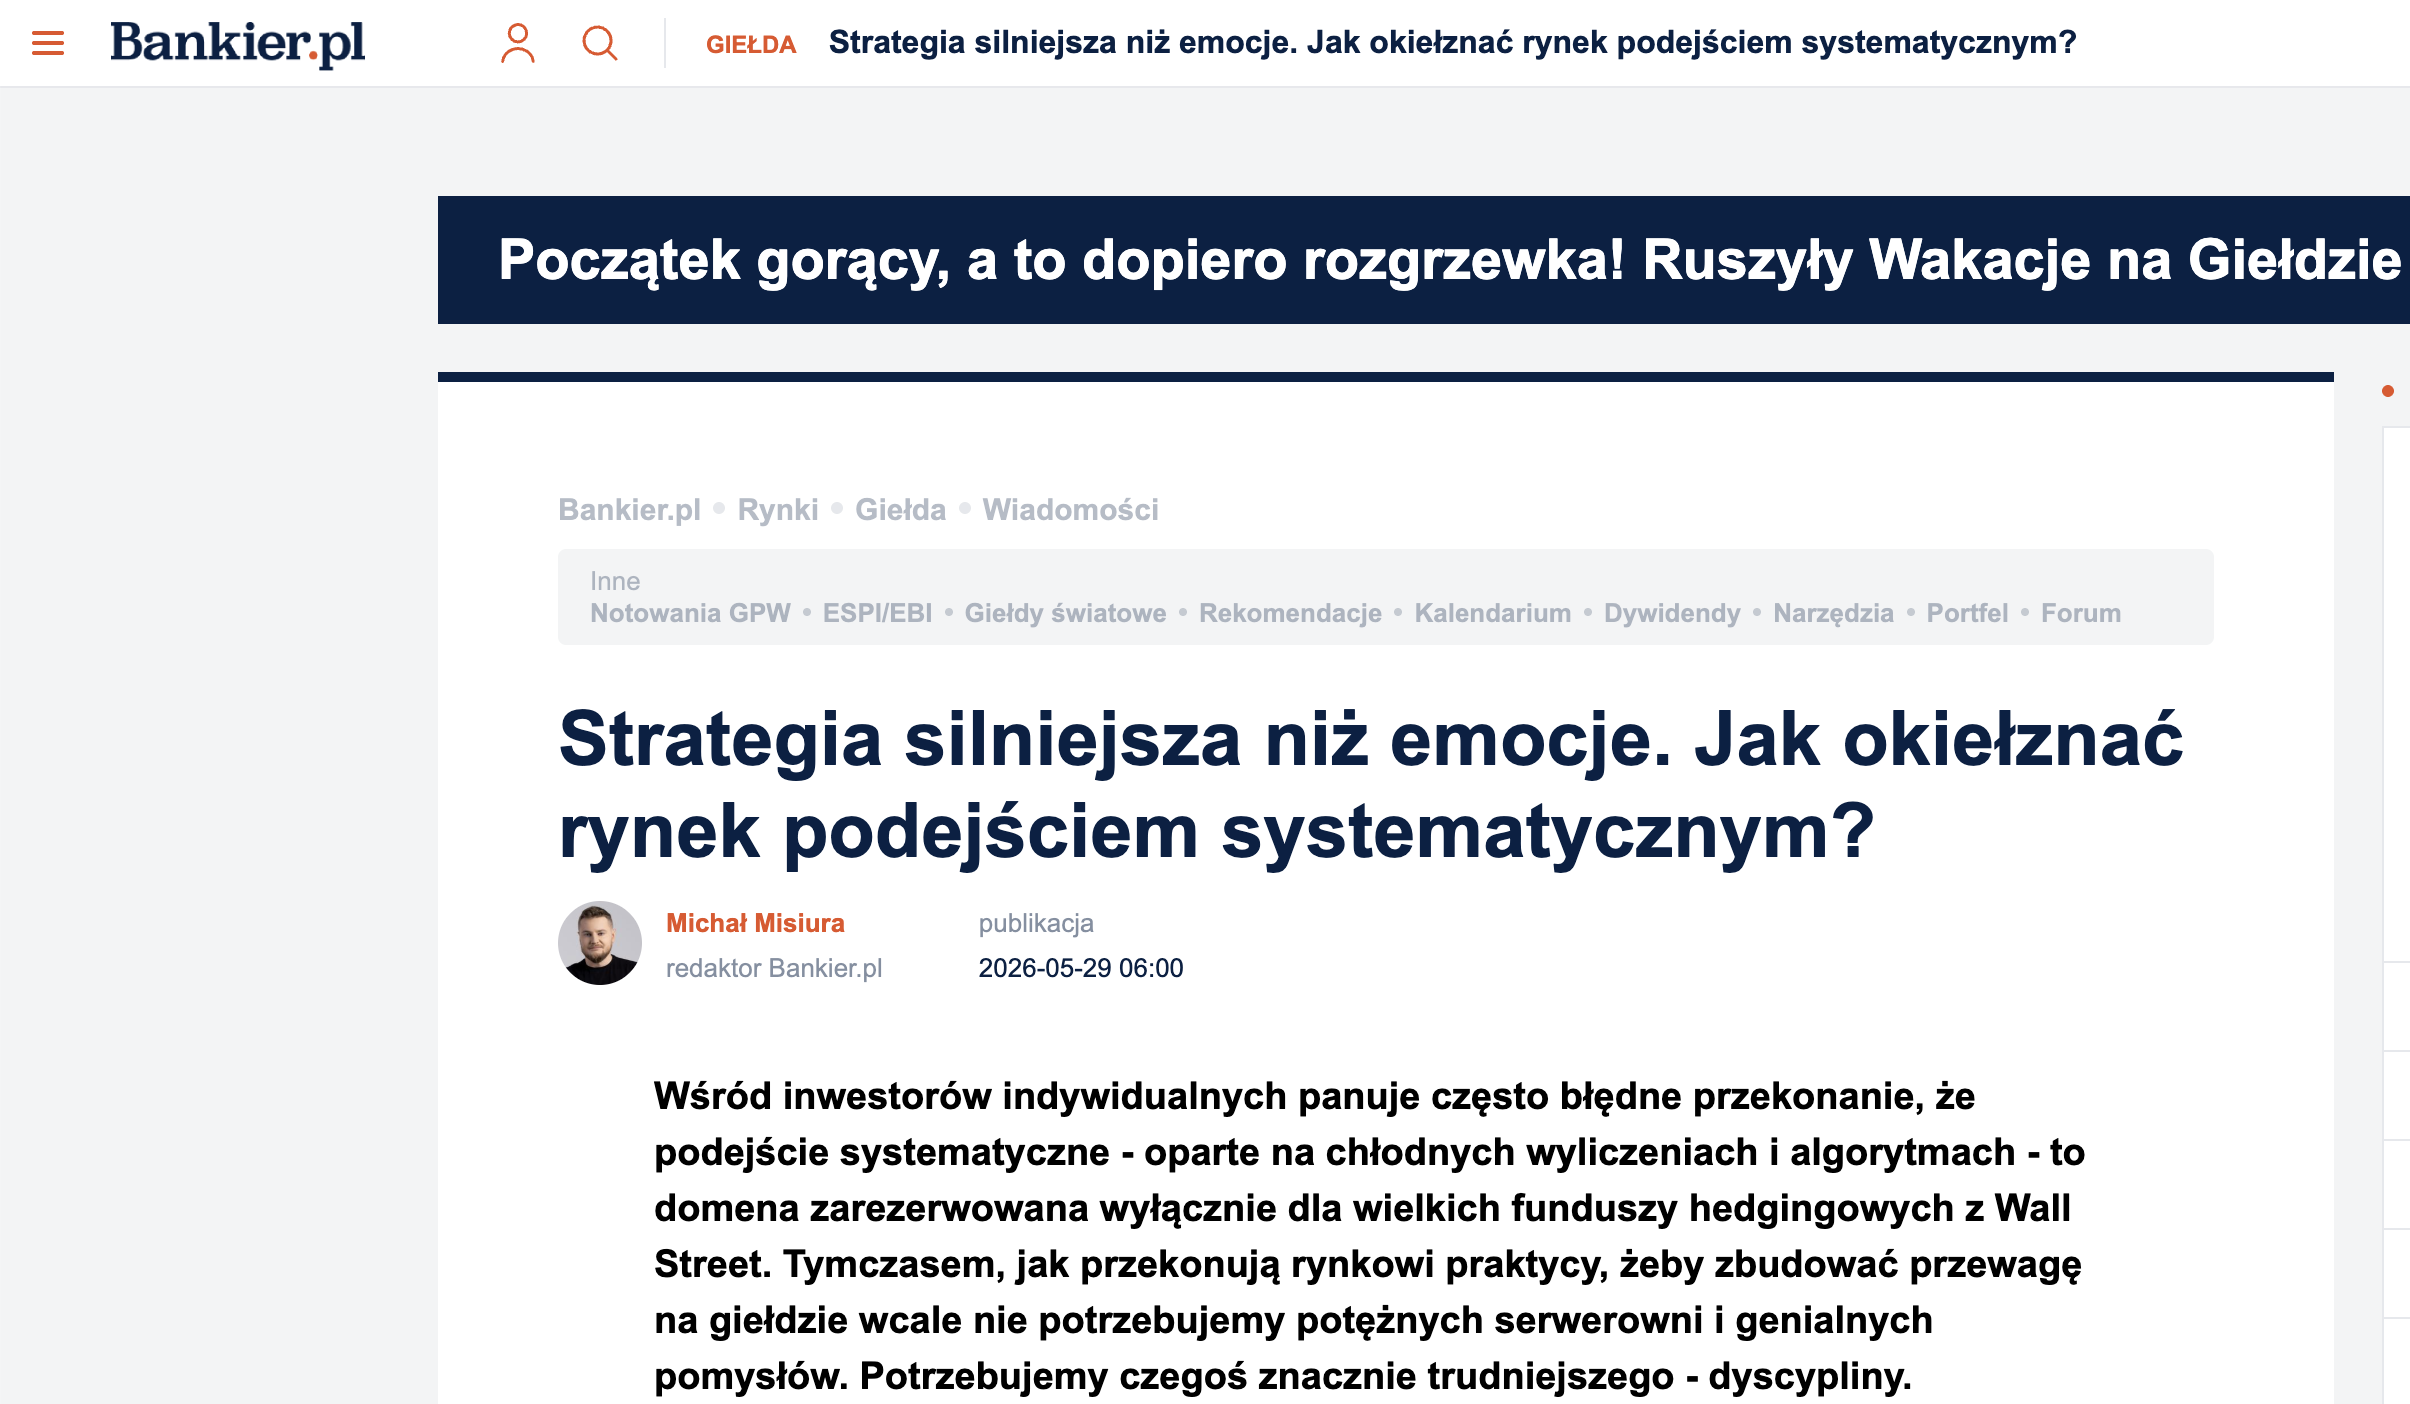
Task: Open the user account icon
Action: tap(517, 43)
